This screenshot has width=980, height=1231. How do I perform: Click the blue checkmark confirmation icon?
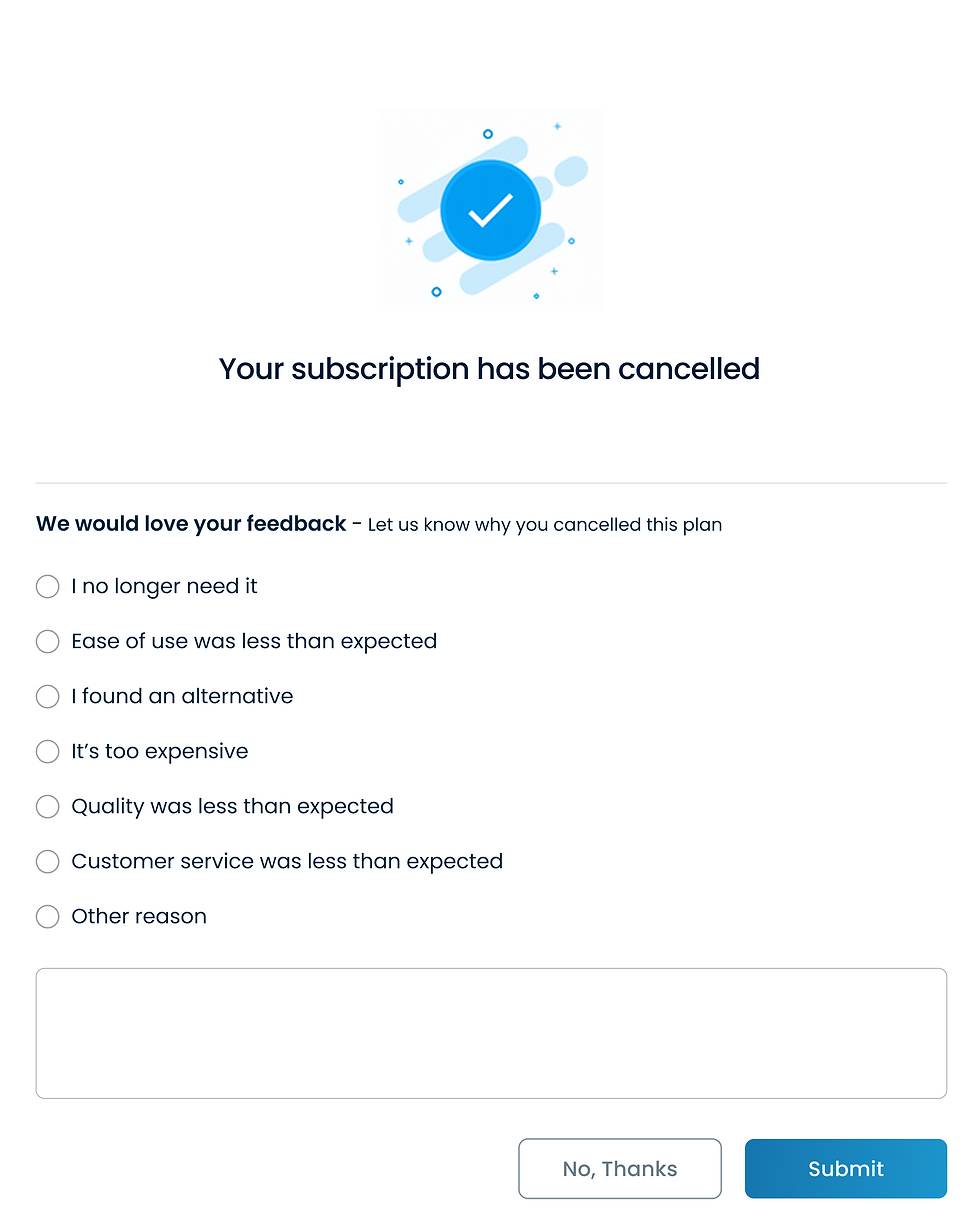pos(490,211)
